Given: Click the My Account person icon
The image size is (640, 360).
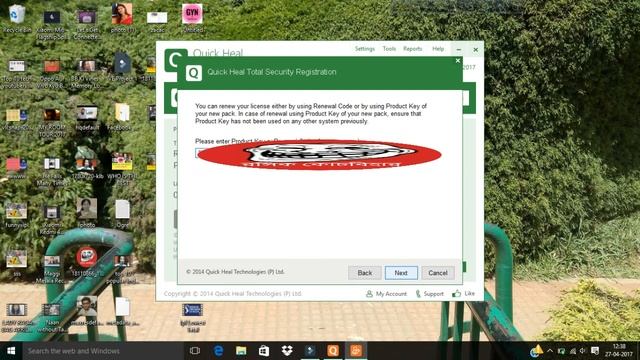Looking at the screenshot, I should coord(369,294).
